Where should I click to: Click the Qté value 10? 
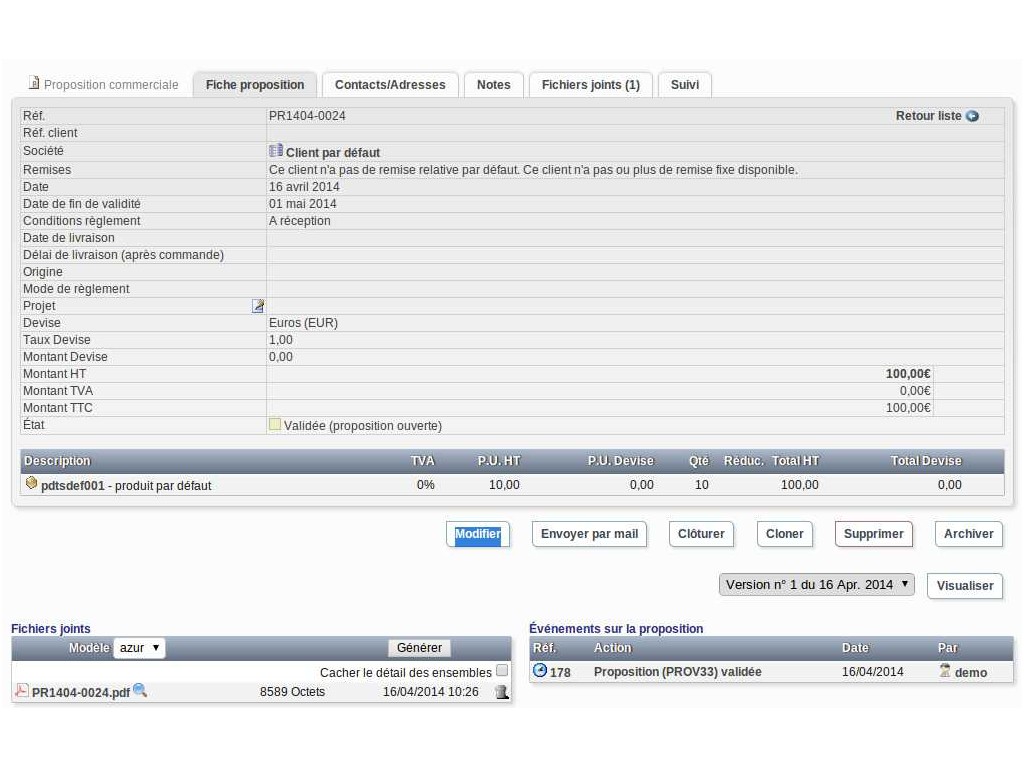[x=701, y=485]
